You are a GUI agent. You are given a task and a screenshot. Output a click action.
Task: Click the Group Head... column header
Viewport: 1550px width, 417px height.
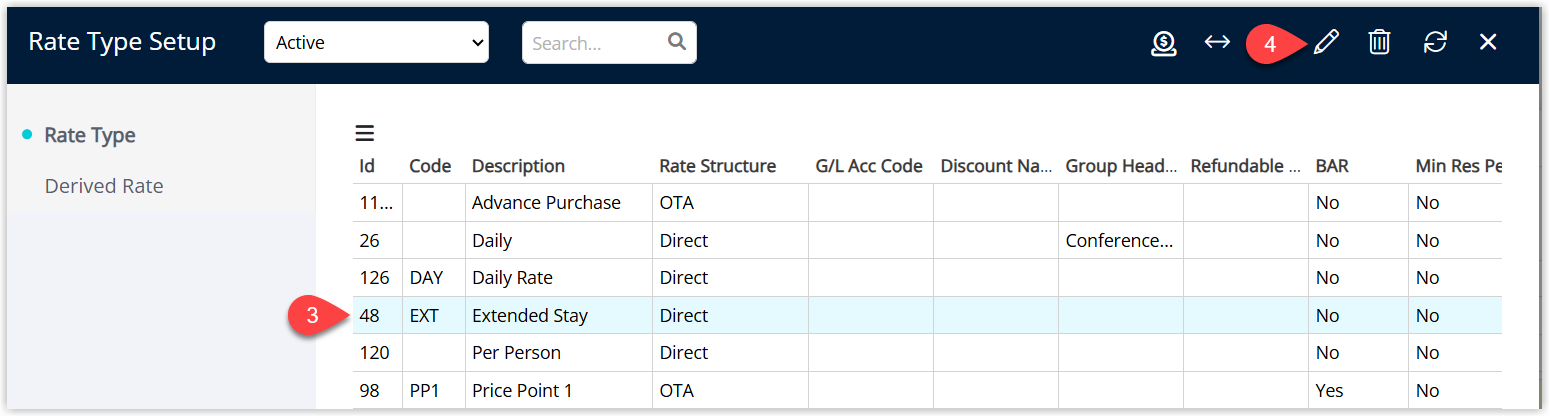pos(1121,166)
